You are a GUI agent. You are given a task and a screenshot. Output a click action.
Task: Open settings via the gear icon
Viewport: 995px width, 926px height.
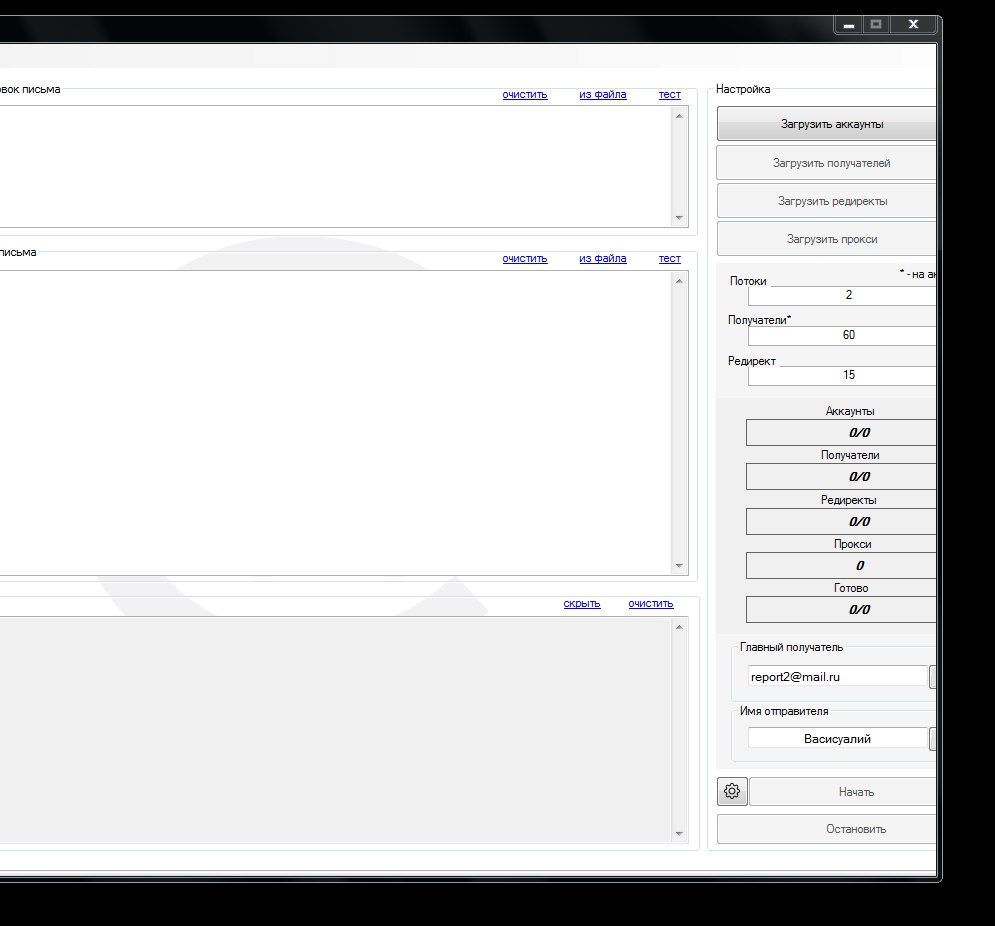click(732, 791)
